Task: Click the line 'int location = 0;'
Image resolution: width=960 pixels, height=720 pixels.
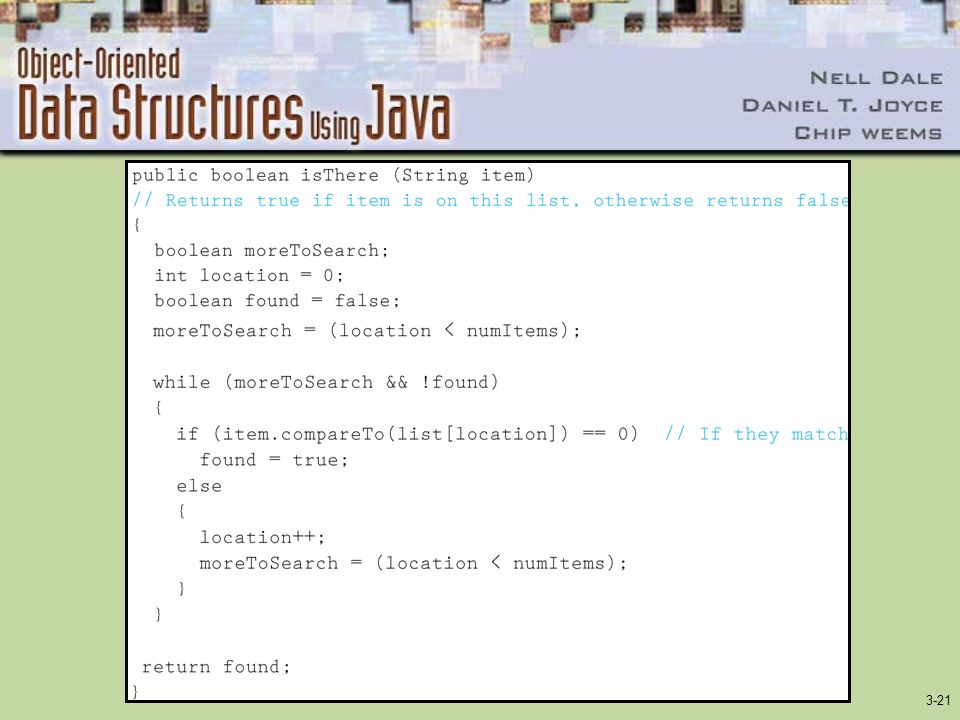Action: click(249, 276)
